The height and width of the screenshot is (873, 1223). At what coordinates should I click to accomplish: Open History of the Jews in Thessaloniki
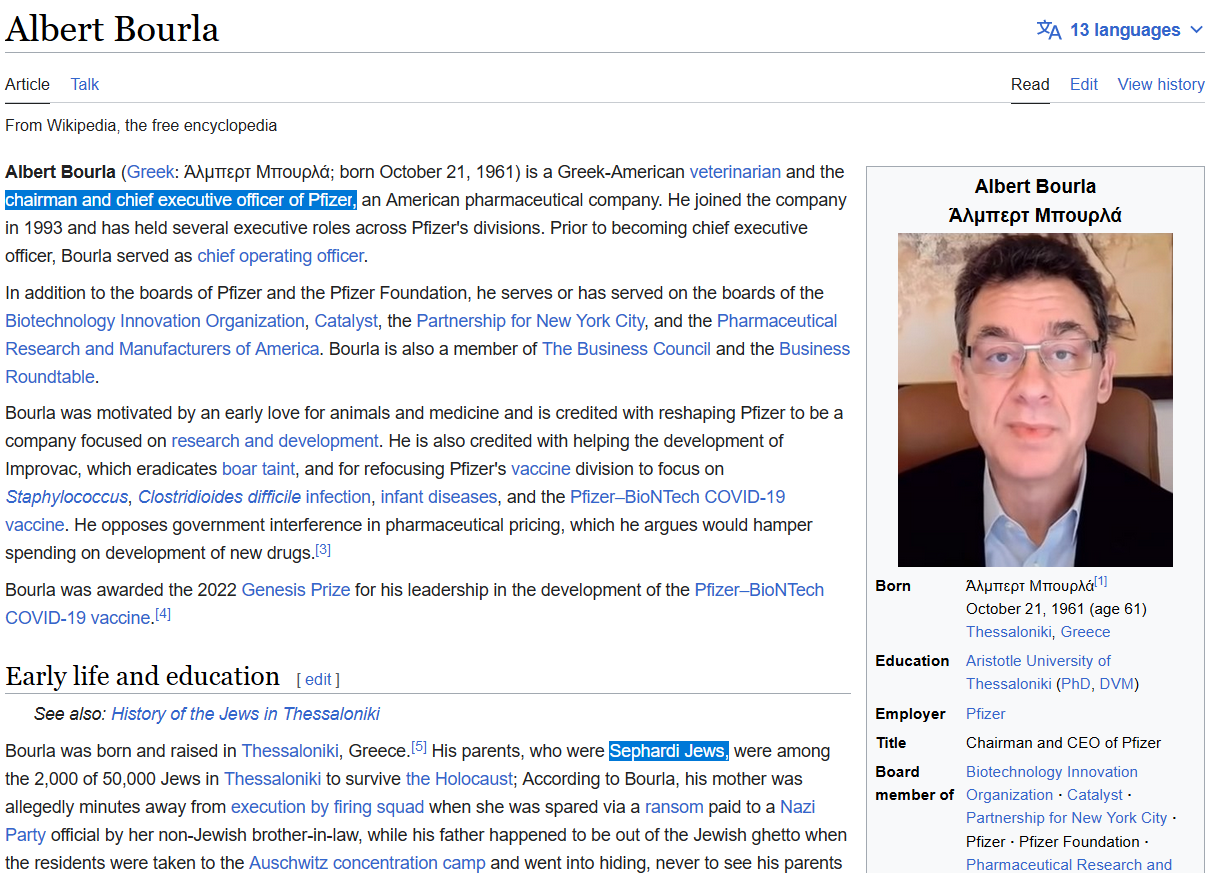(x=246, y=714)
